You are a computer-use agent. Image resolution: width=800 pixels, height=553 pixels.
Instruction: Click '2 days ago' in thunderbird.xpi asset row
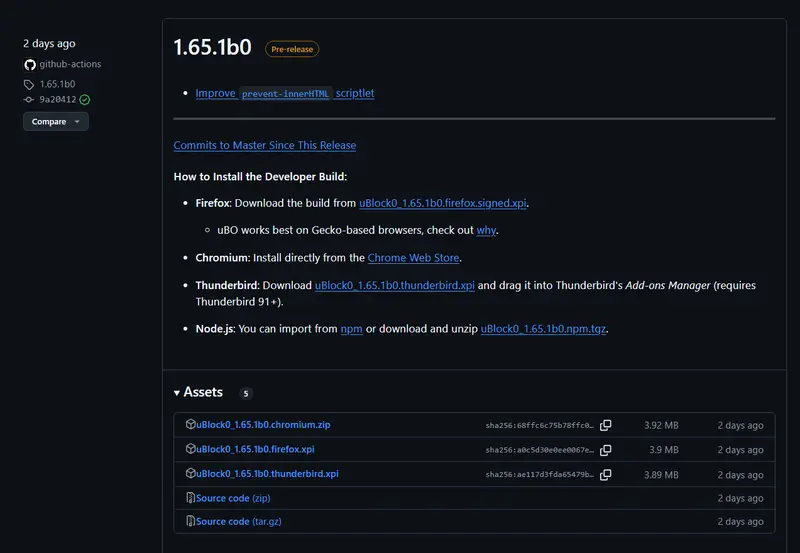pos(740,474)
